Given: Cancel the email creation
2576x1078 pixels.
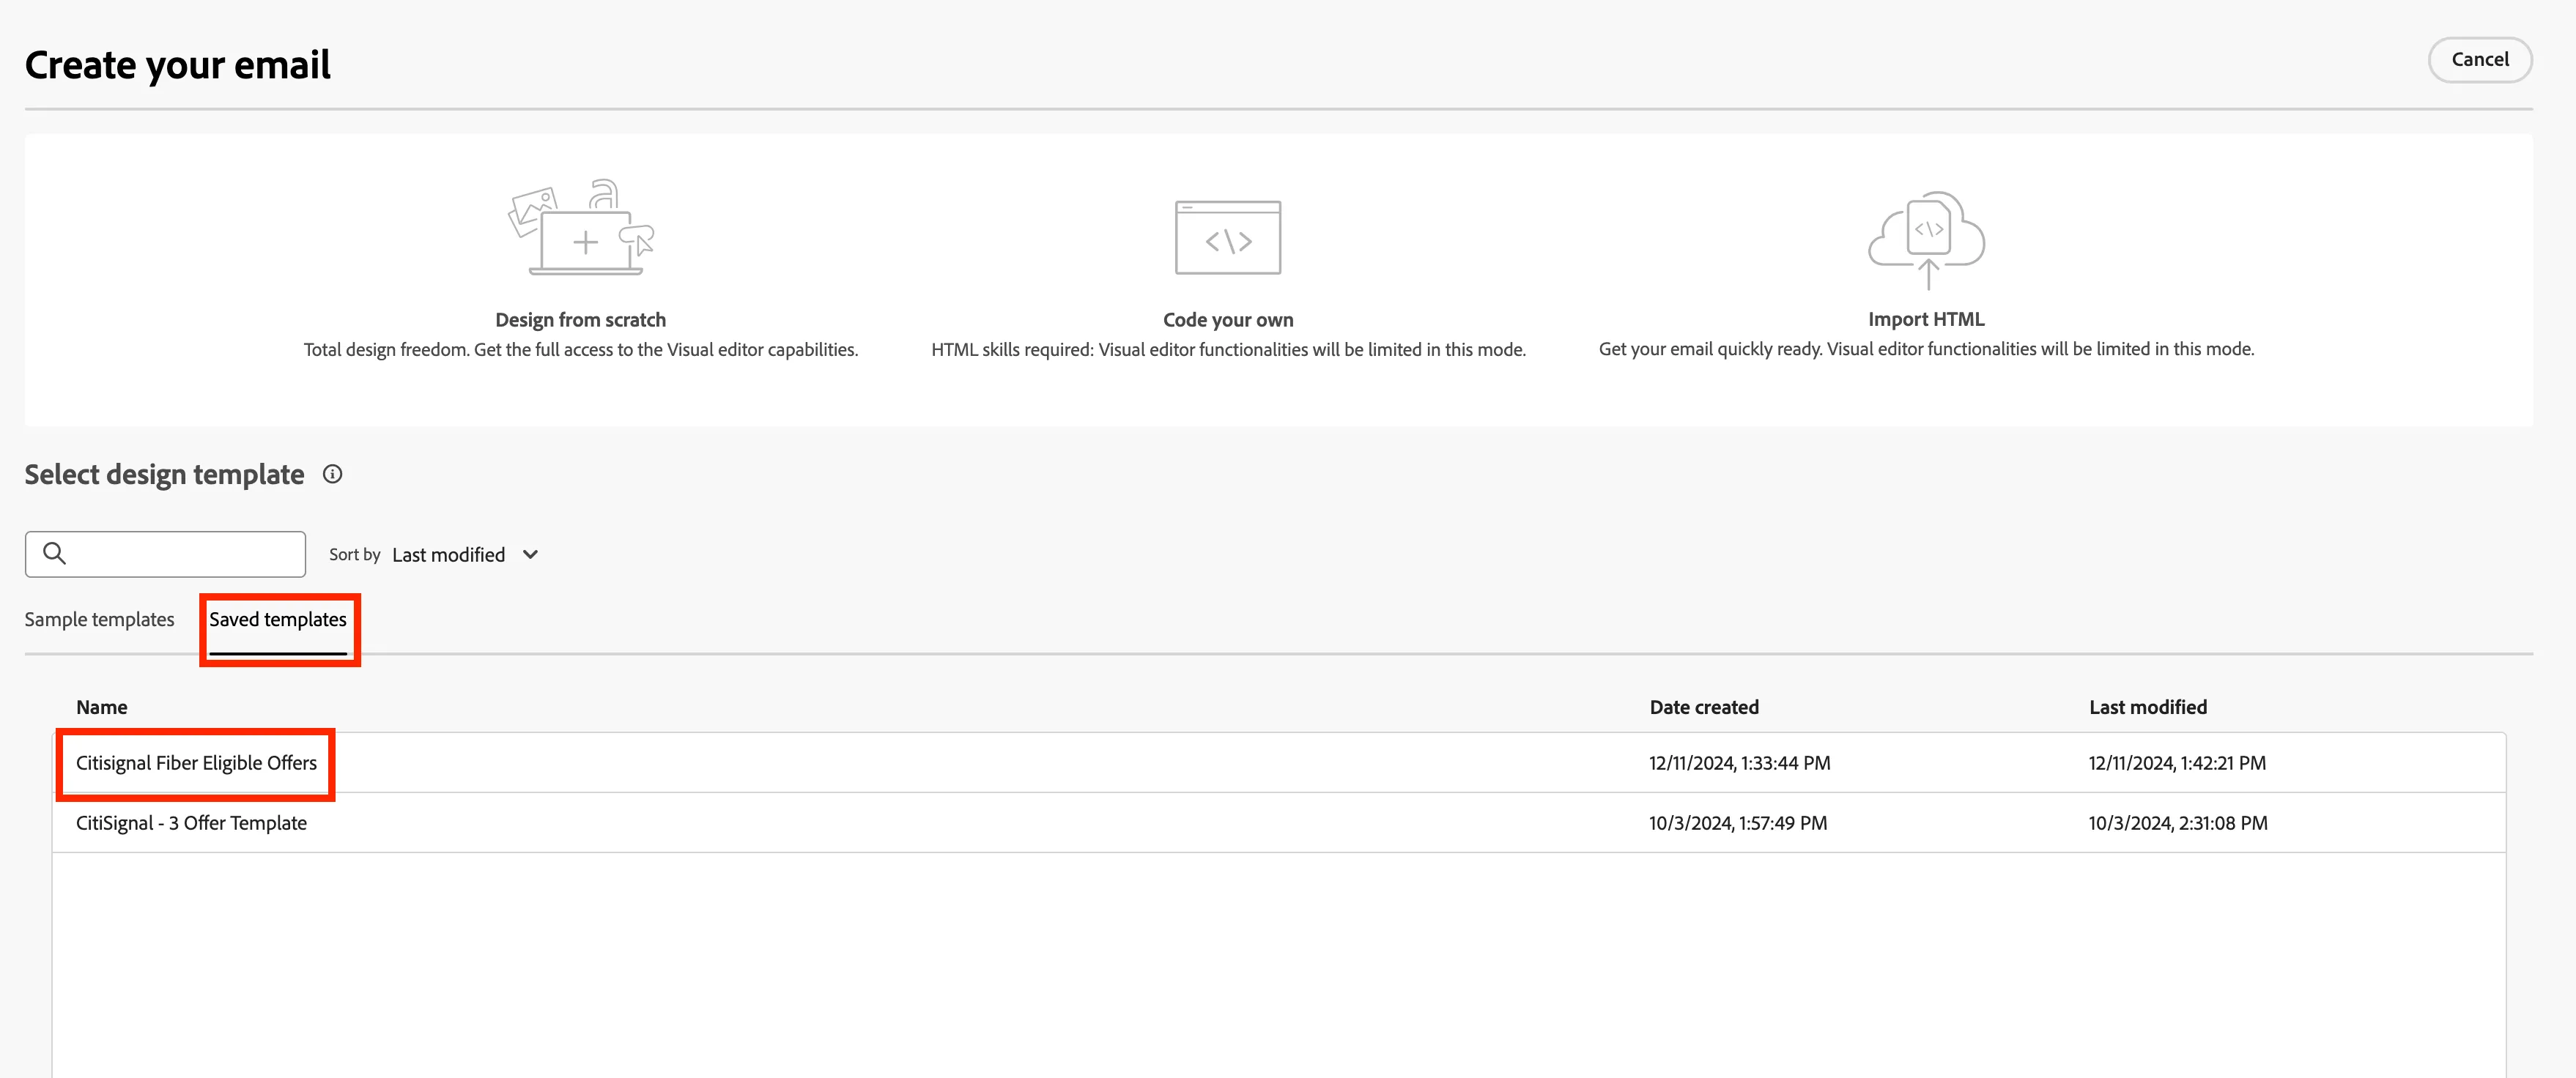Looking at the screenshot, I should click(2480, 60).
